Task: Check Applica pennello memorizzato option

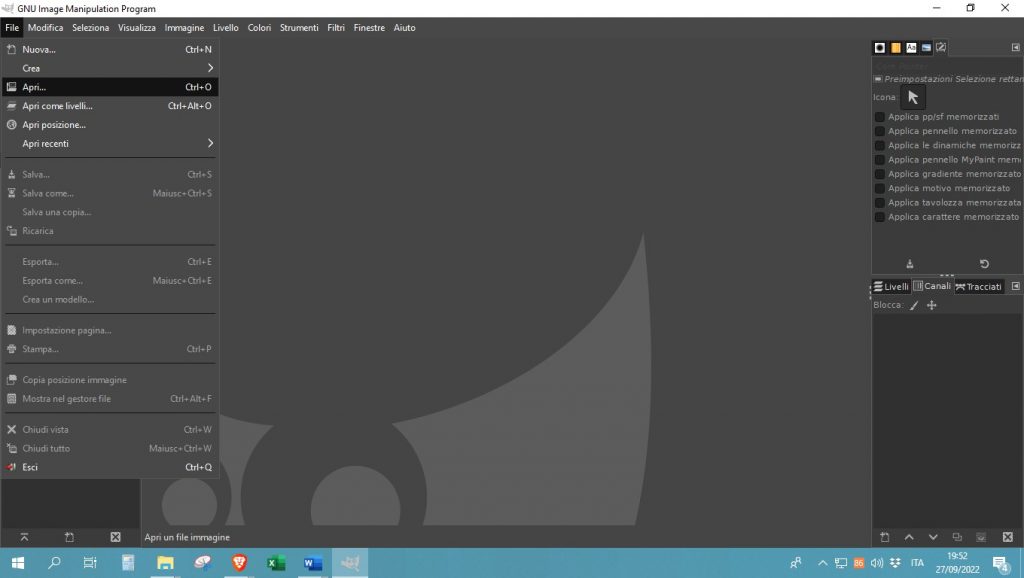Action: pos(880,131)
